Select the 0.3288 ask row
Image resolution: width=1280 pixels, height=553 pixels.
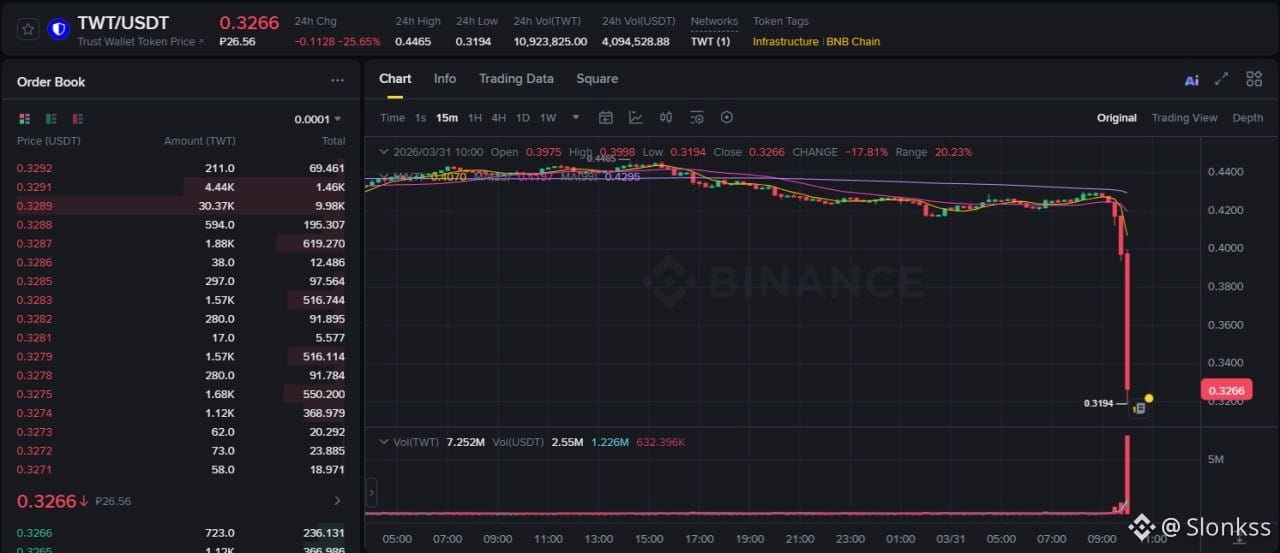[181, 225]
